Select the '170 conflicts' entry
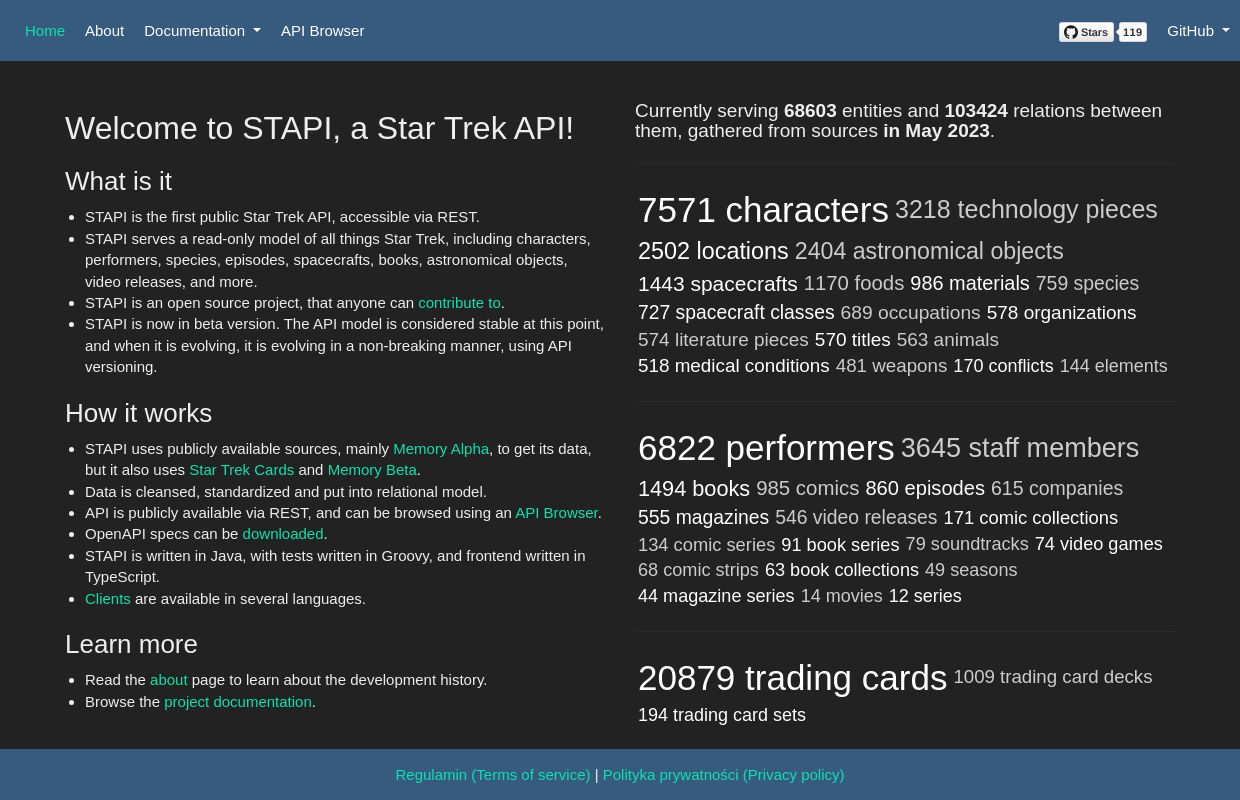This screenshot has width=1240, height=800. coord(1003,366)
